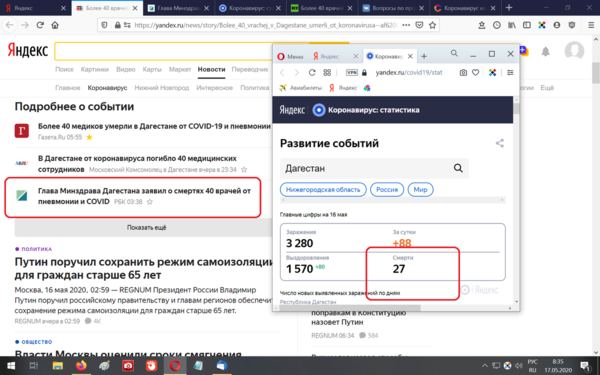This screenshot has width=600, height=375.
Task: Close the Коронавирус tab in Opera
Action: [x=410, y=56]
